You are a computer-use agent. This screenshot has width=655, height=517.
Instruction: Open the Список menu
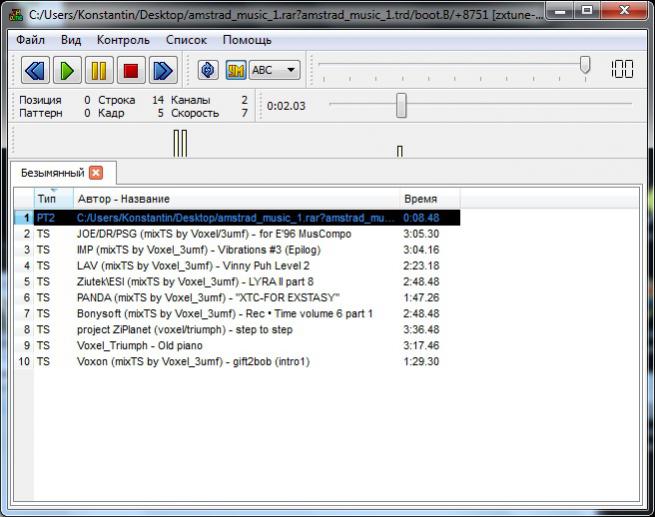186,40
